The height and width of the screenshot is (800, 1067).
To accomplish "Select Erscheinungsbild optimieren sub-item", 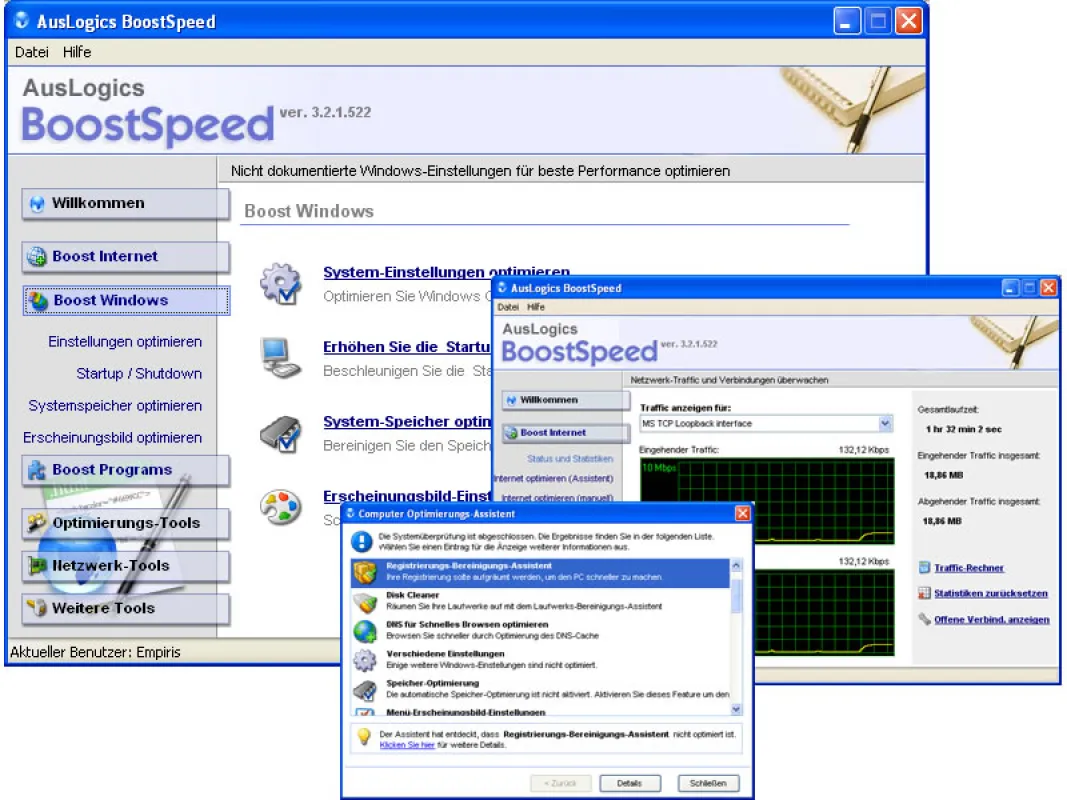I will point(112,438).
